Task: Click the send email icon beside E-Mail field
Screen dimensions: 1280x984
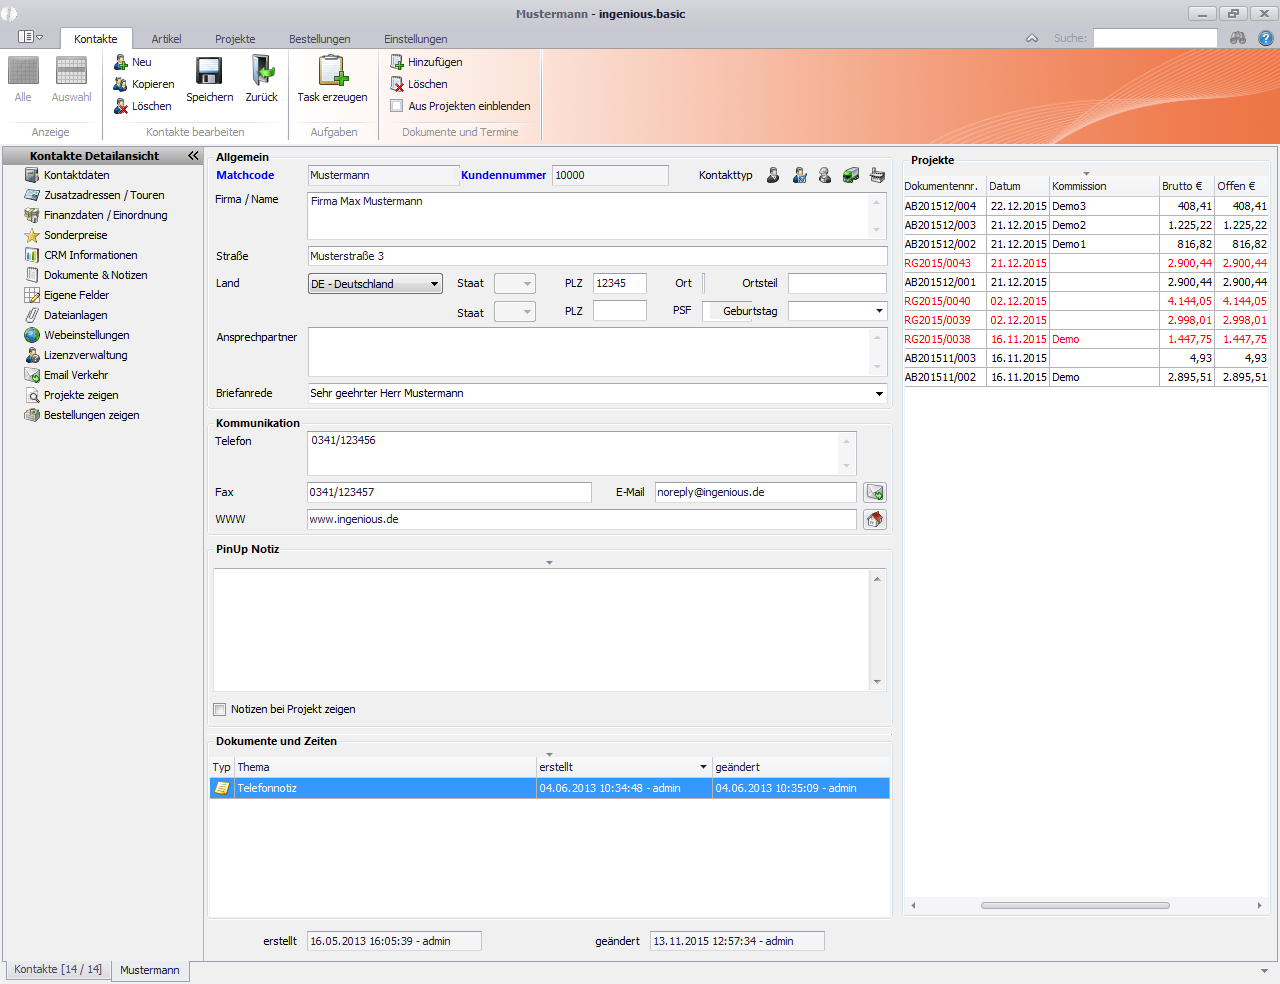Action: click(875, 492)
